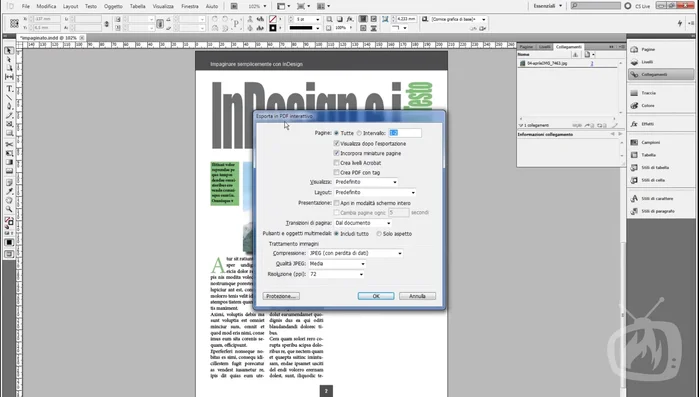Open the Qualità JPEG dropdown
The width and height of the screenshot is (699, 397).
337,264
